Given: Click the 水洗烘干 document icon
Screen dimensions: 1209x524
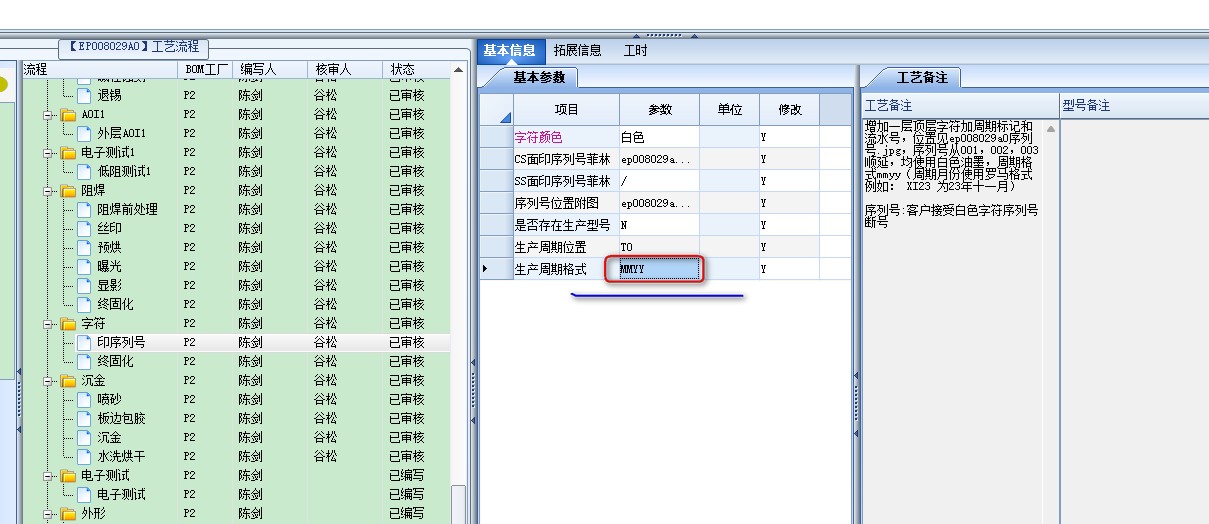Looking at the screenshot, I should click(x=84, y=457).
